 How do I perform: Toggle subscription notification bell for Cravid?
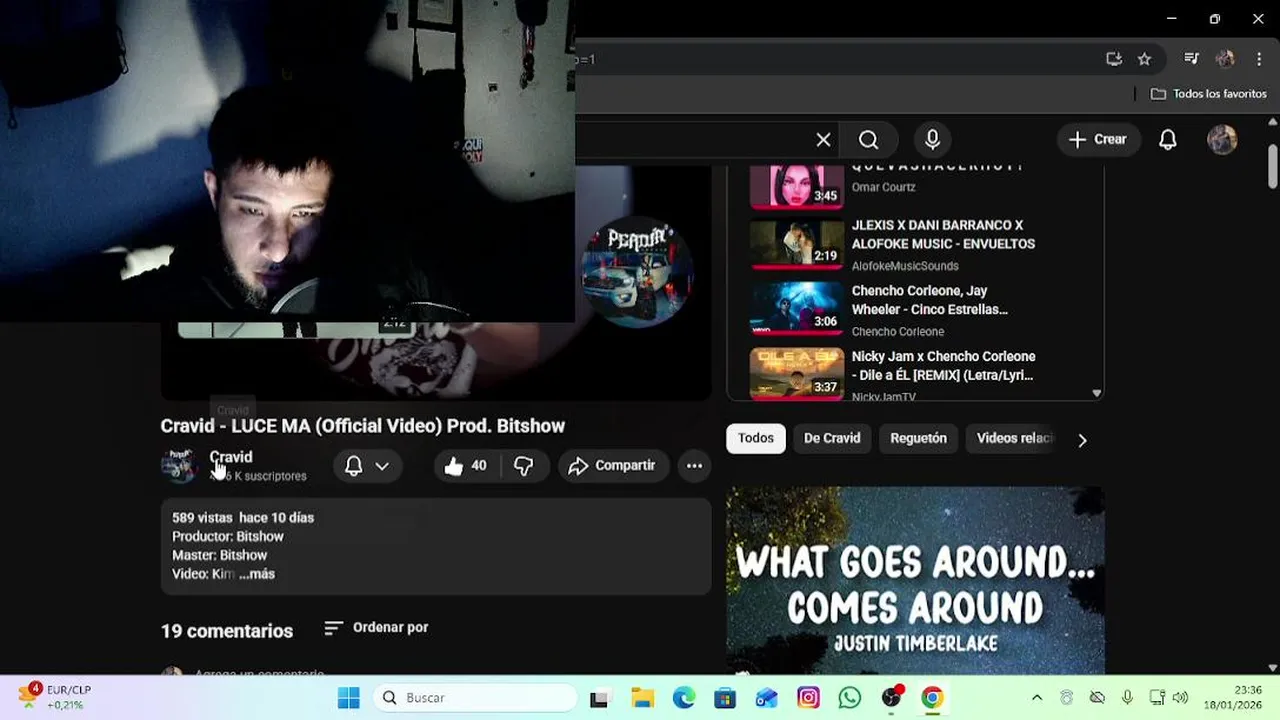click(367, 466)
